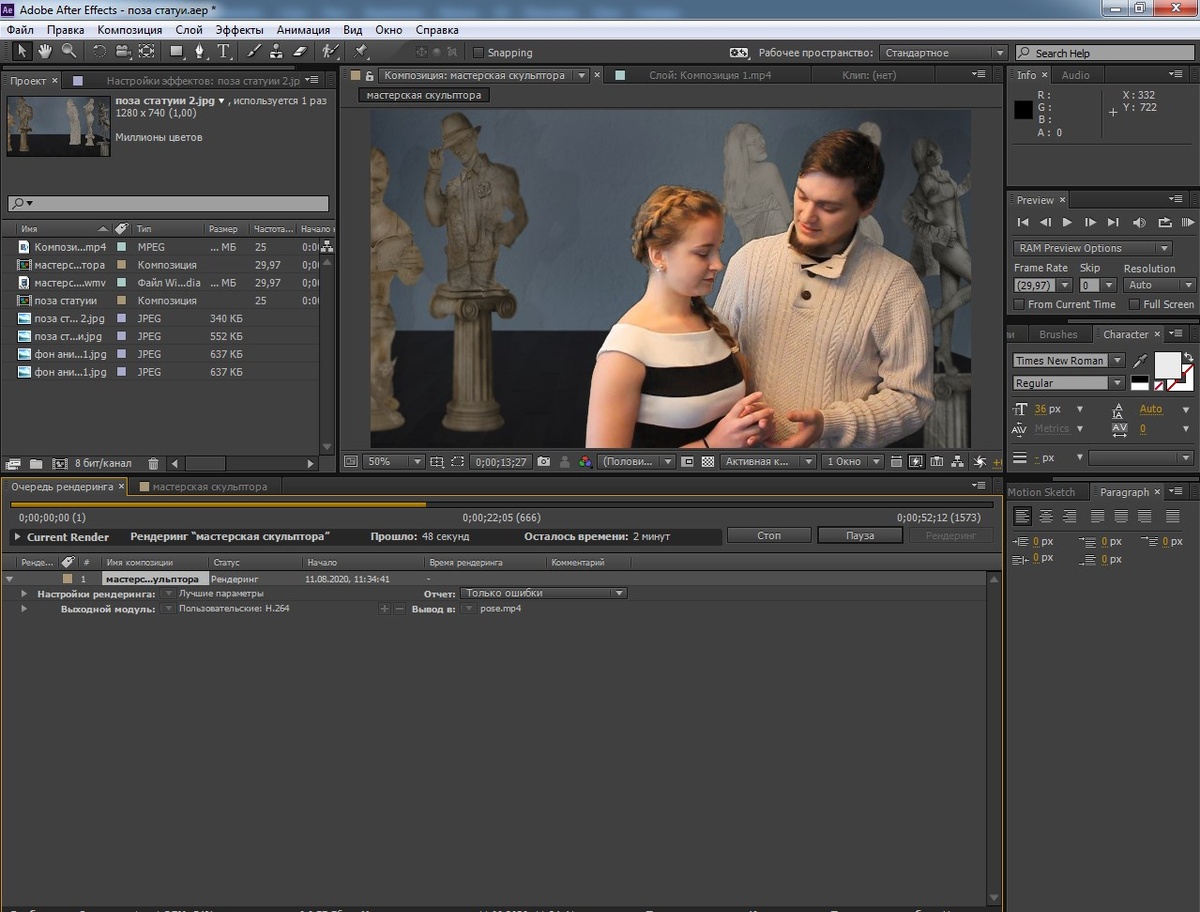Click the render progress bar
Image resolution: width=1200 pixels, height=912 pixels.
click(x=502, y=505)
